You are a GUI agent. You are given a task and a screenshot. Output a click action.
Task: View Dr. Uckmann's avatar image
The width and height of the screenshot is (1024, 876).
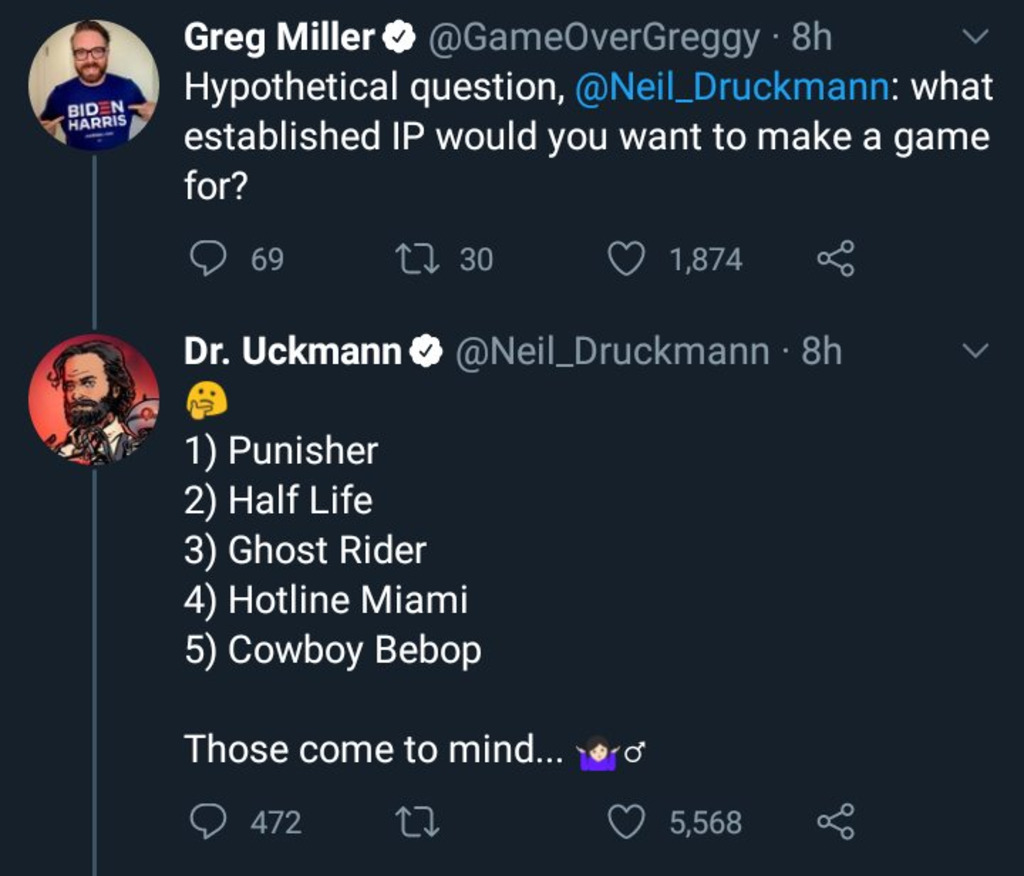click(93, 400)
